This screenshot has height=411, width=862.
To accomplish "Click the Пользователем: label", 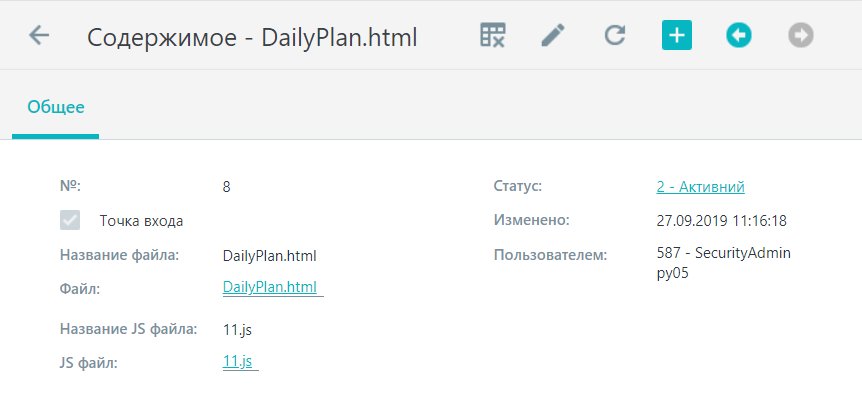I will click(x=550, y=255).
